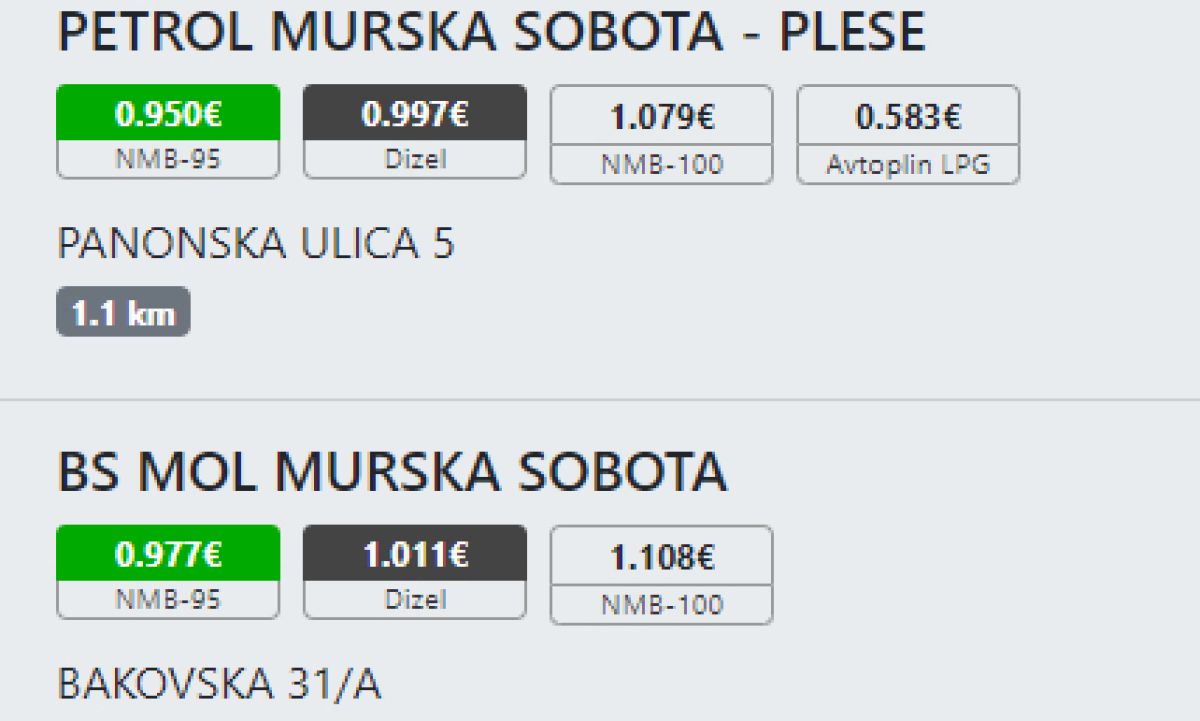
Task: Select the NMB-95 label under Petrol's 0.950€
Action: [x=168, y=159]
